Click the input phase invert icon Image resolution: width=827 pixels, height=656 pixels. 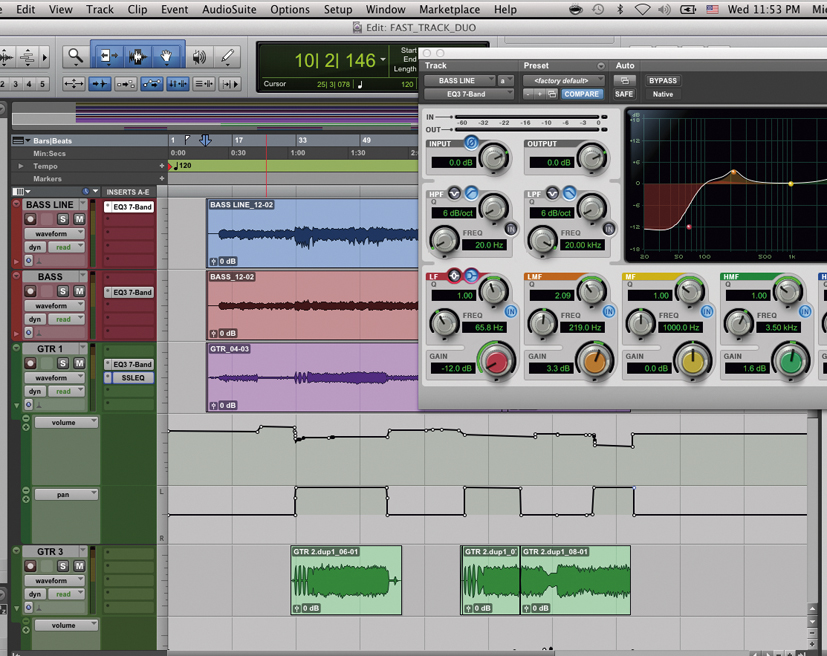[x=471, y=142]
